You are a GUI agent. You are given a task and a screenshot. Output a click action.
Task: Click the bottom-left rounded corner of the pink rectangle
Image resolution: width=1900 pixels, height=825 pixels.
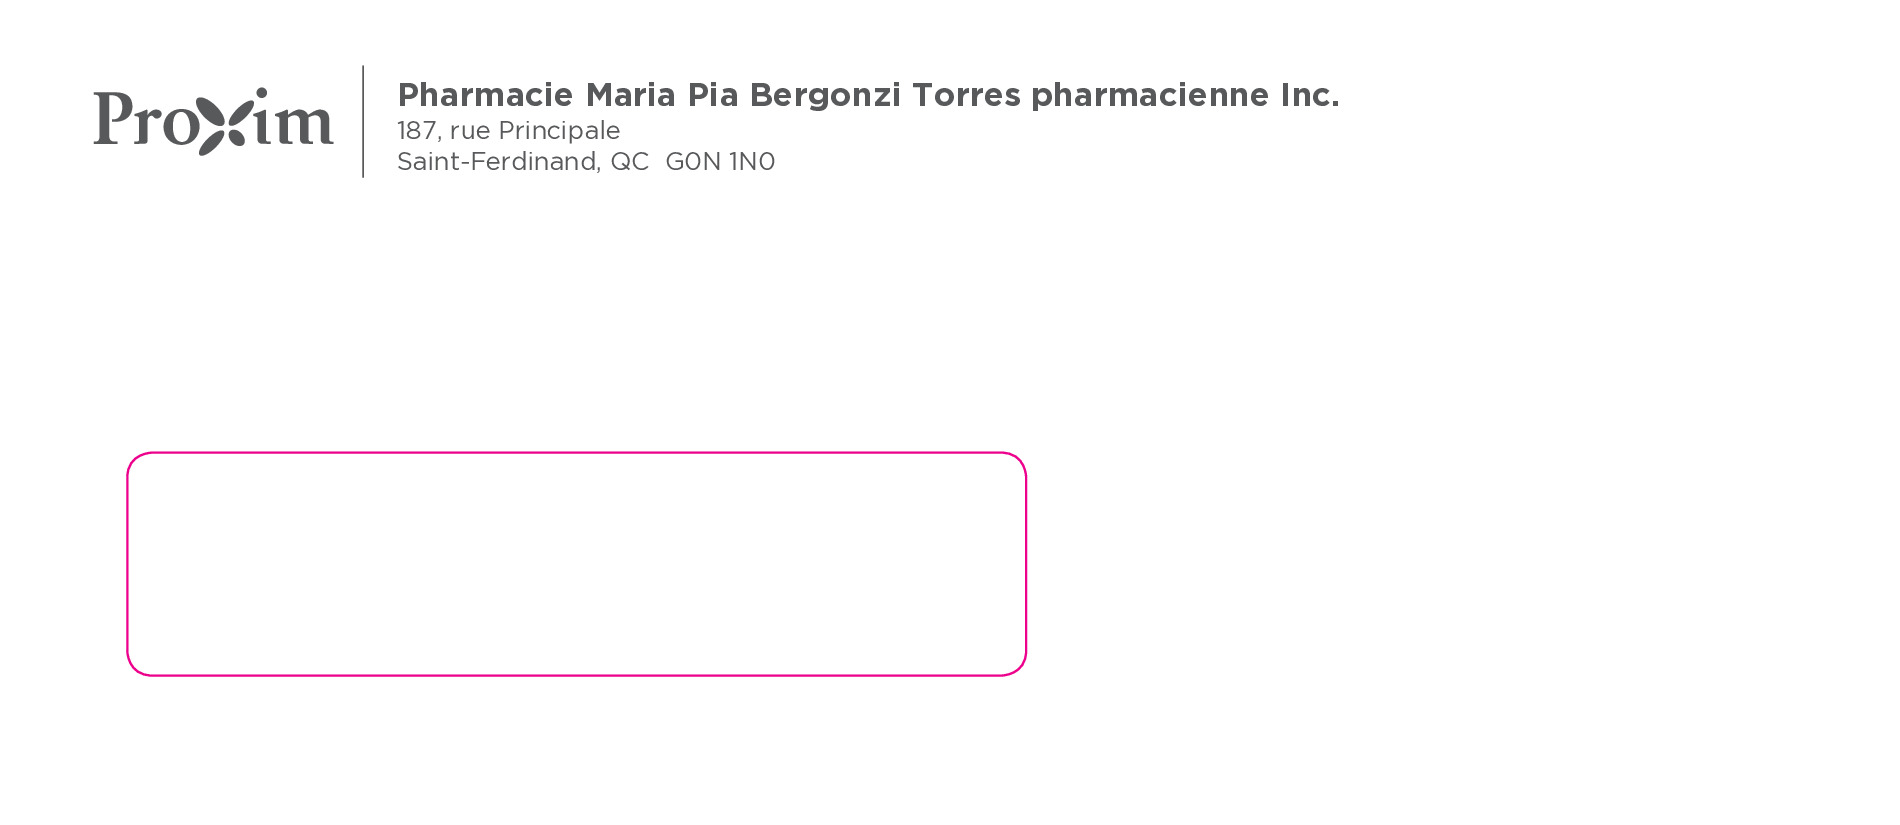coord(135,667)
